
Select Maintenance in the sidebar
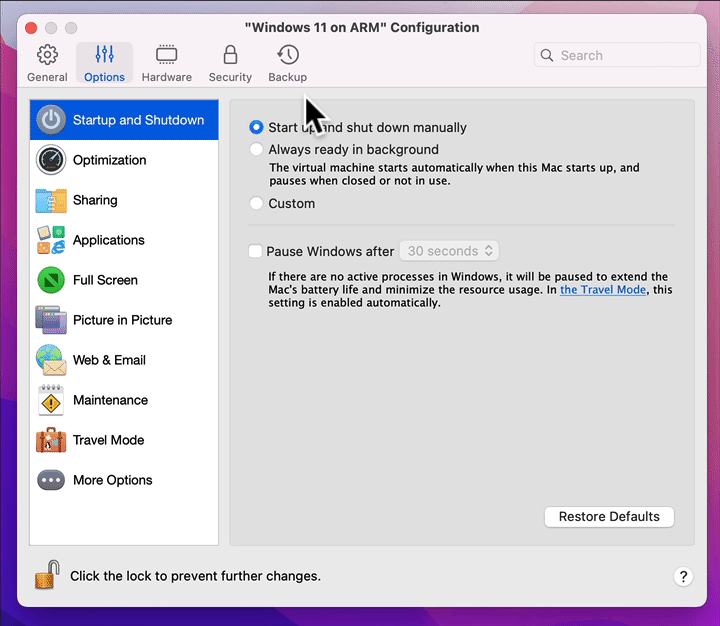[124, 400]
